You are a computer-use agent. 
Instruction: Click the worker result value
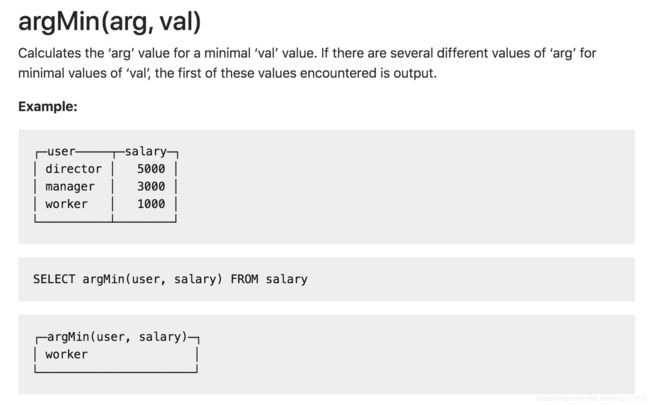(66, 355)
